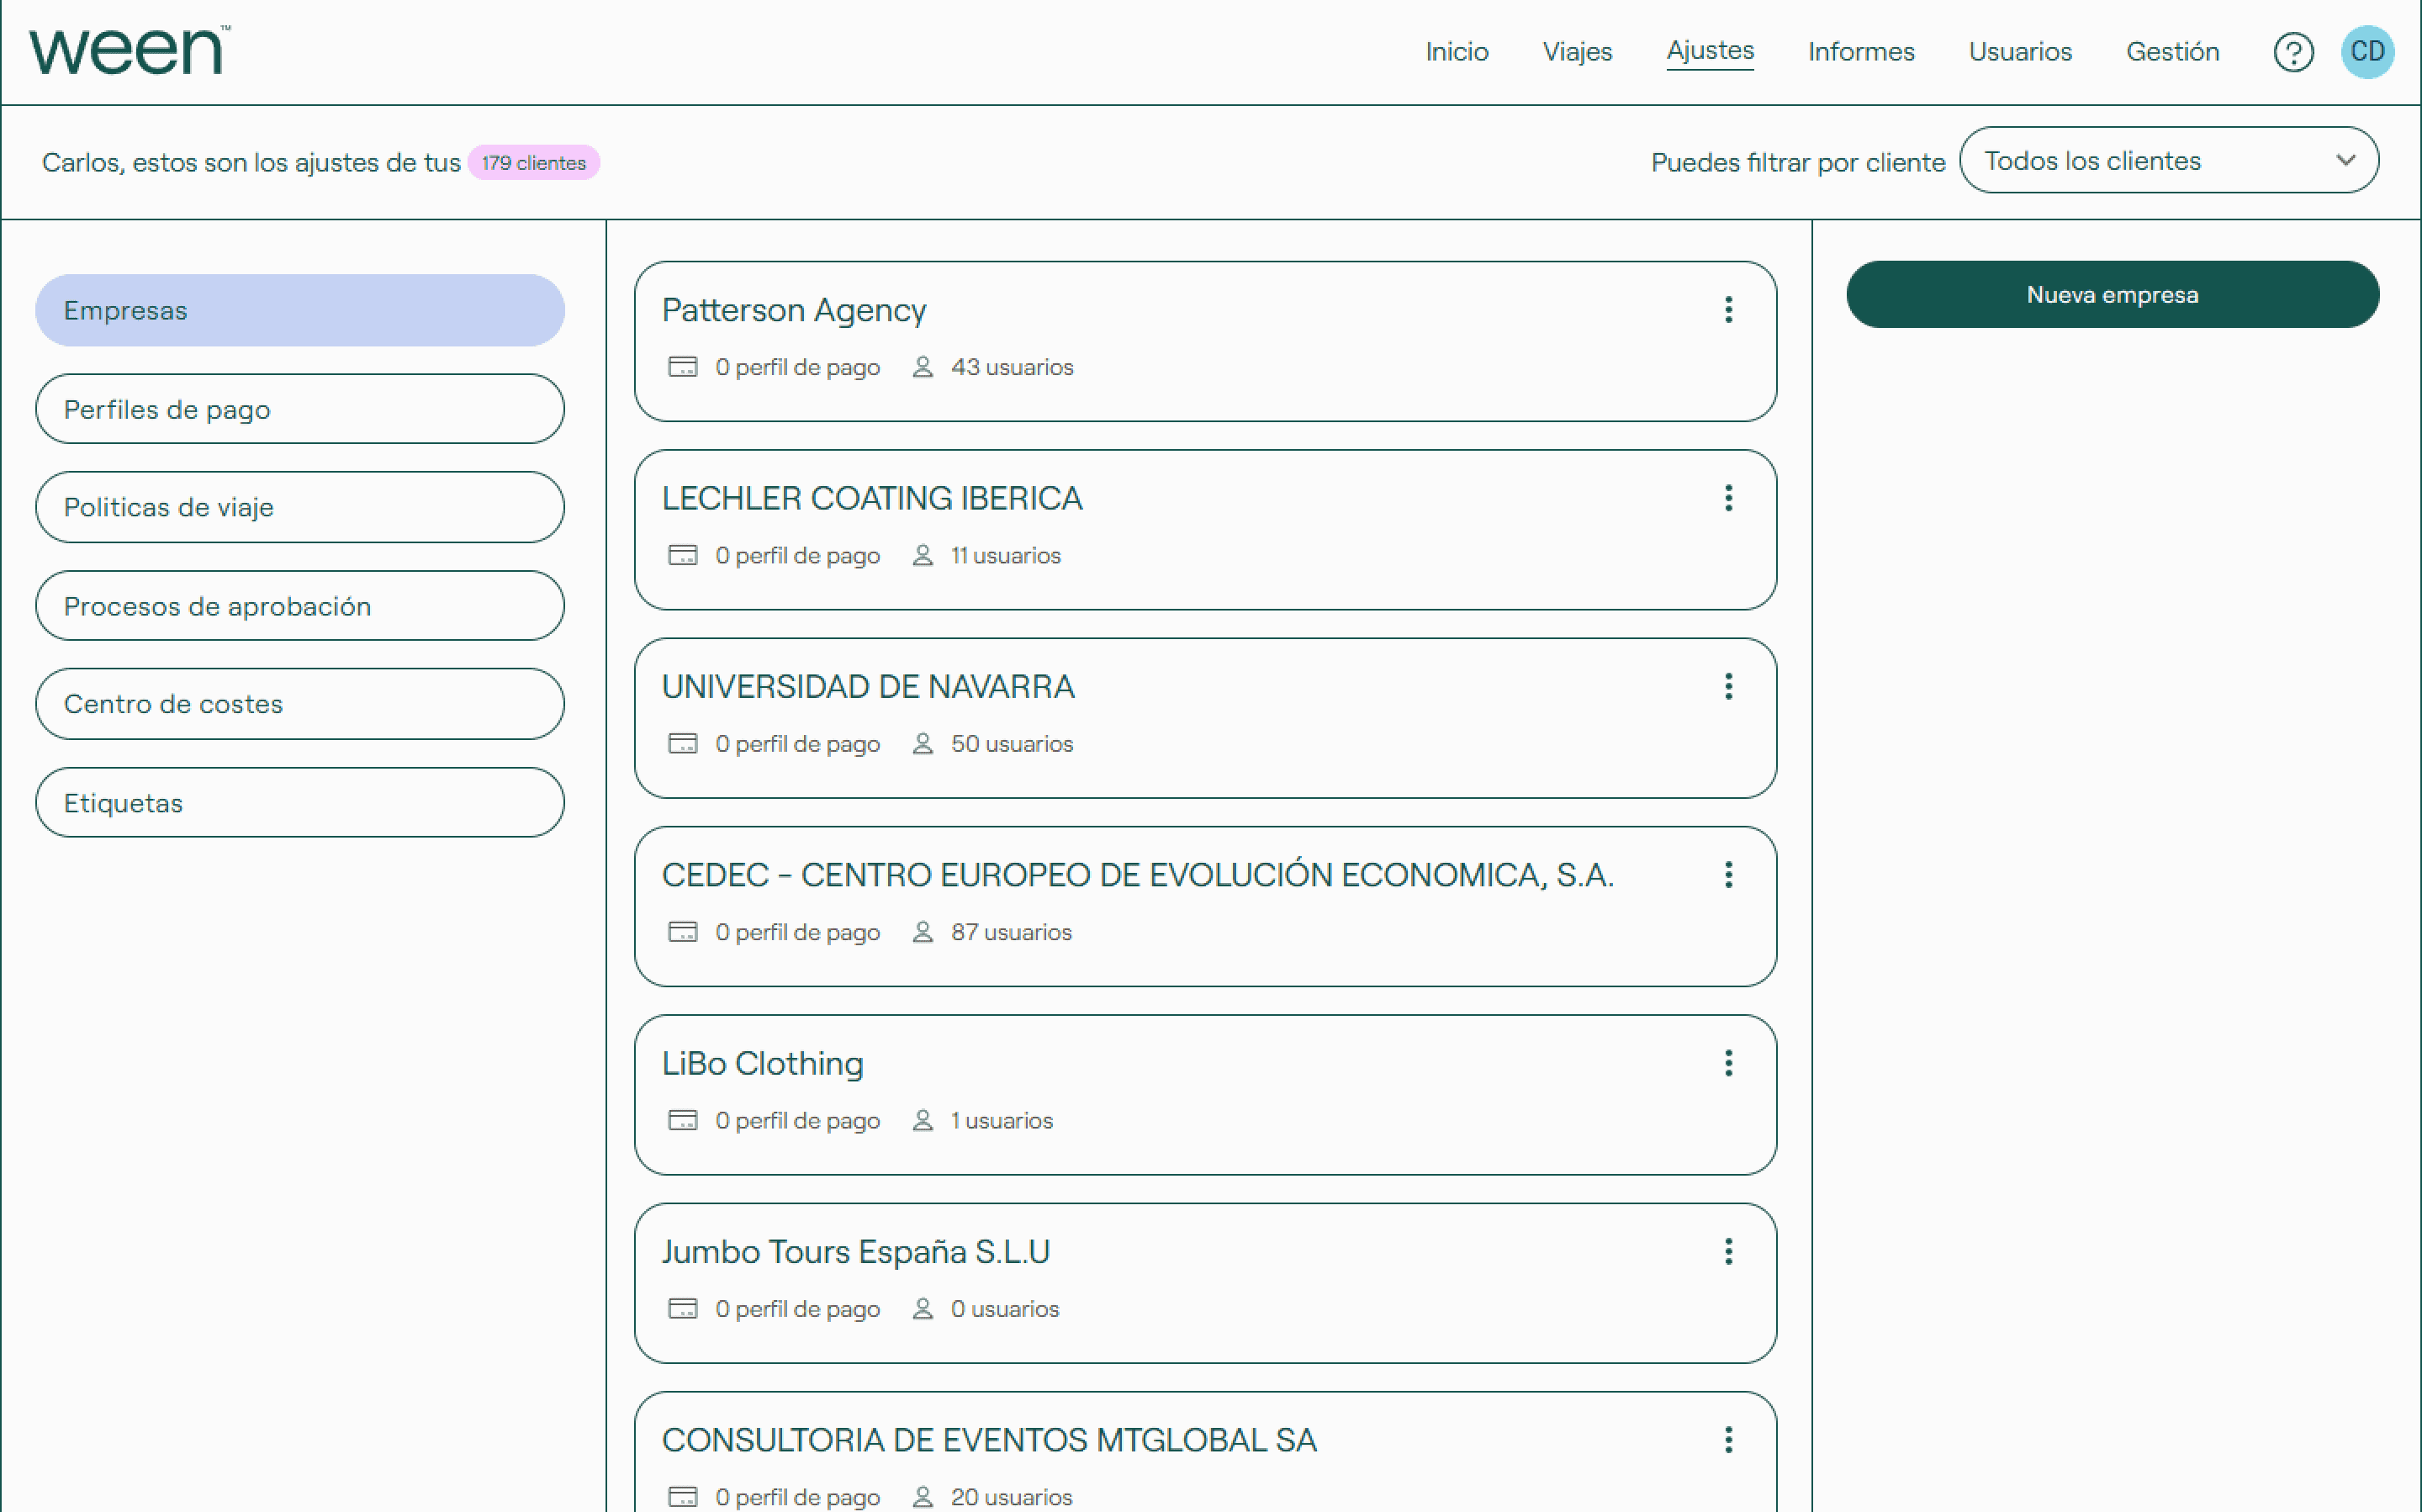This screenshot has width=2422, height=1512.
Task: Open three-dot menu for CONSULTORIA DE EVENTOS MTGLOBAL
Action: click(x=1728, y=1440)
